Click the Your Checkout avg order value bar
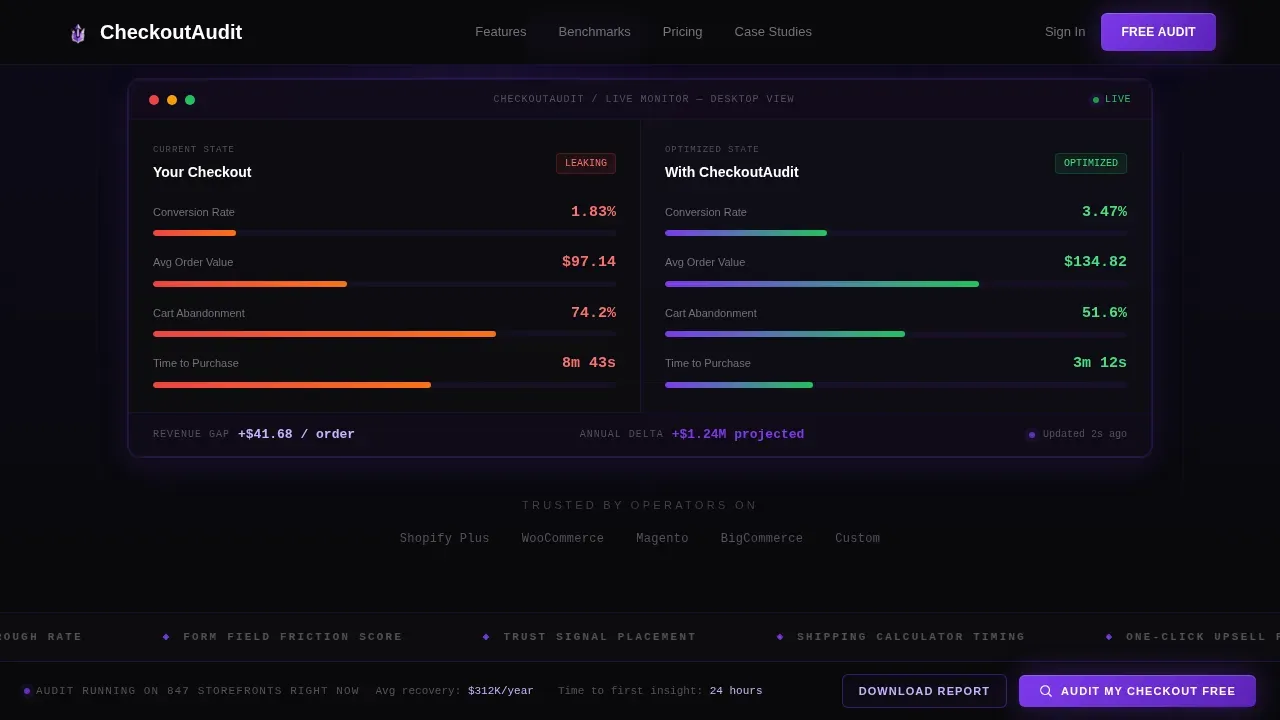The height and width of the screenshot is (720, 1280). (x=384, y=284)
